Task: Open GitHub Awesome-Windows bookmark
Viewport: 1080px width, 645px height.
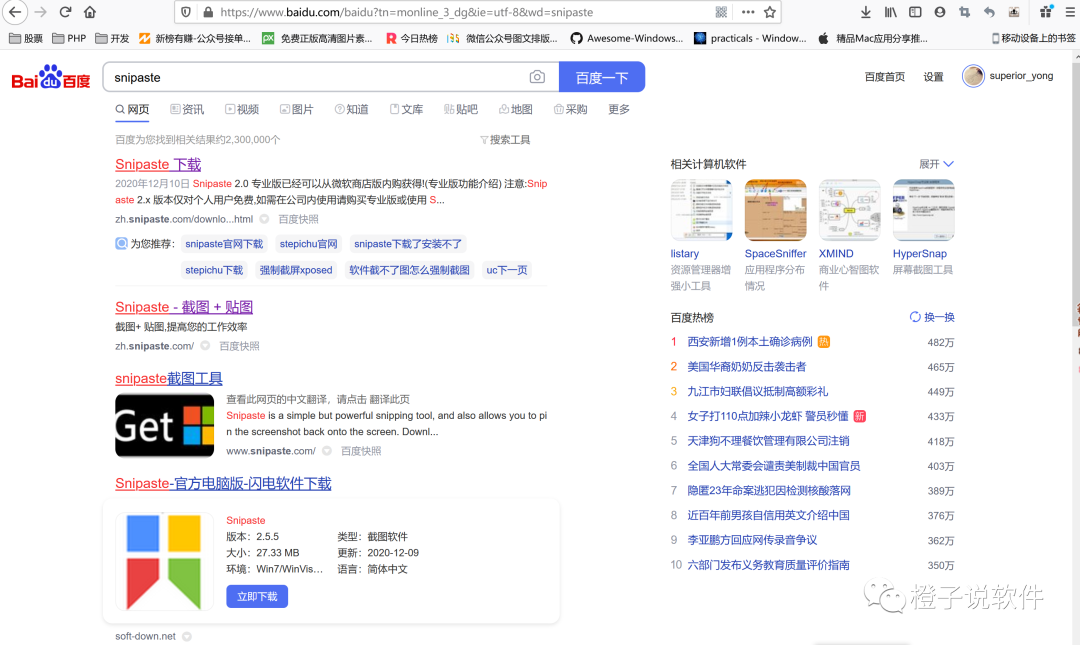Action: coord(626,39)
